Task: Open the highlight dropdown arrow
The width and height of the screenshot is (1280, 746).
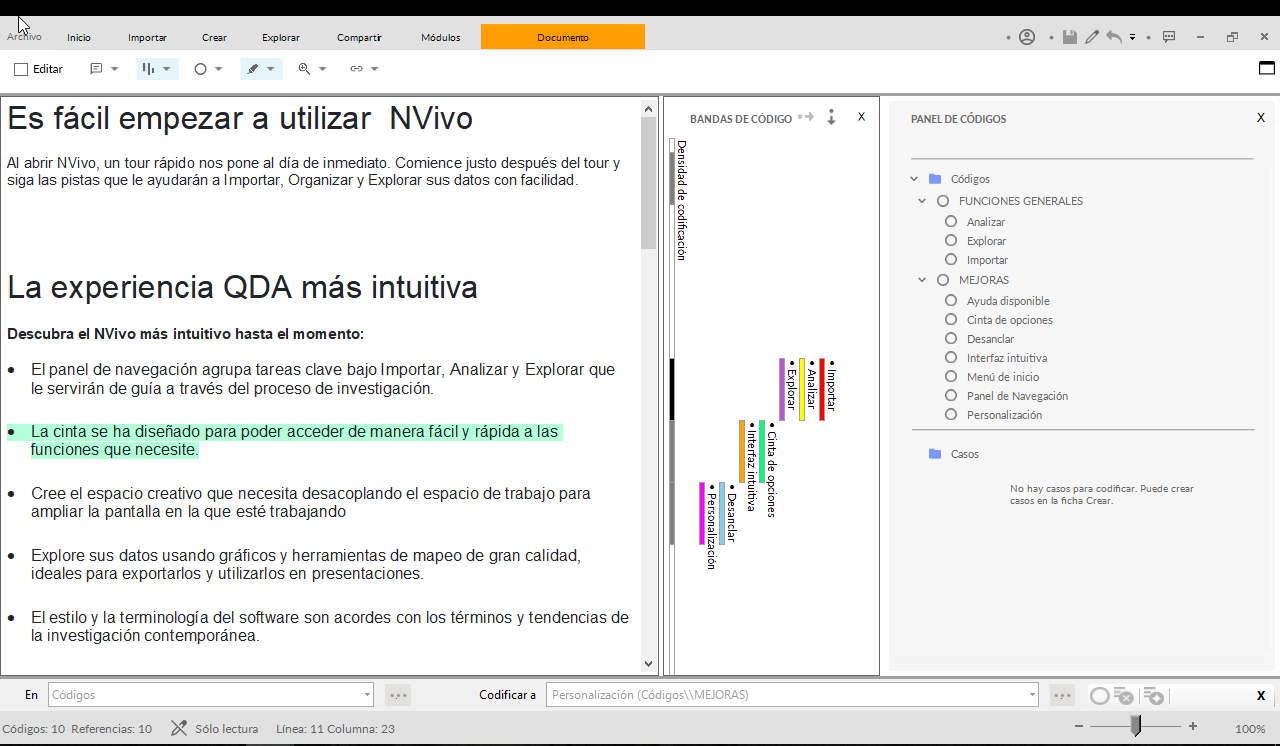Action: (x=271, y=69)
